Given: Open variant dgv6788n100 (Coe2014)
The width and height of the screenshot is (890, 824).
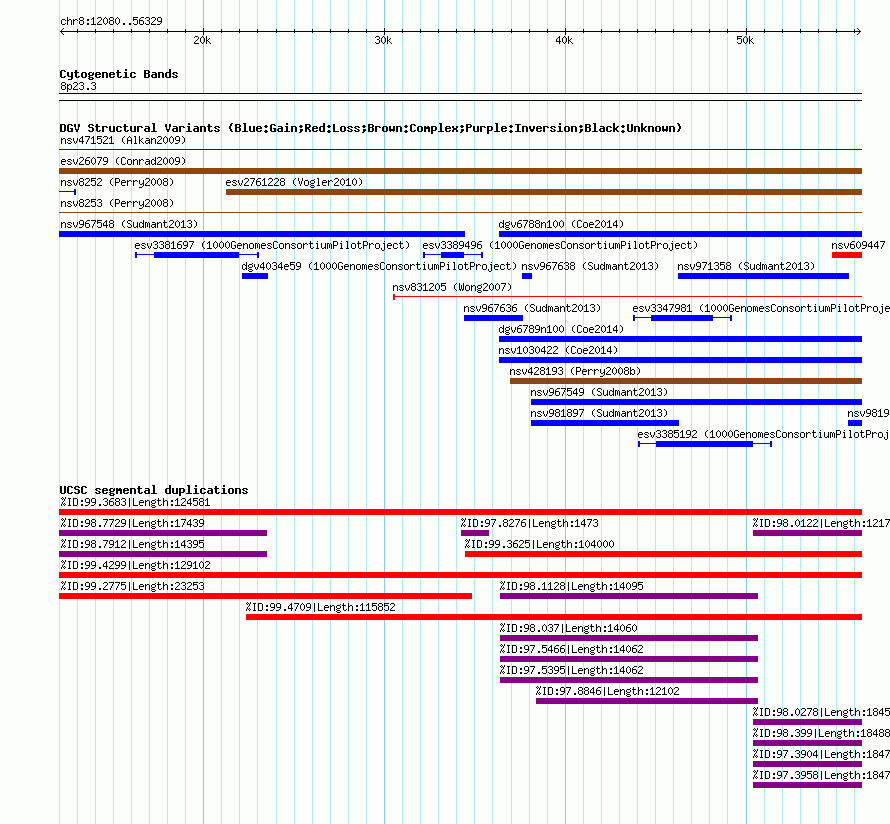Looking at the screenshot, I should point(680,234).
